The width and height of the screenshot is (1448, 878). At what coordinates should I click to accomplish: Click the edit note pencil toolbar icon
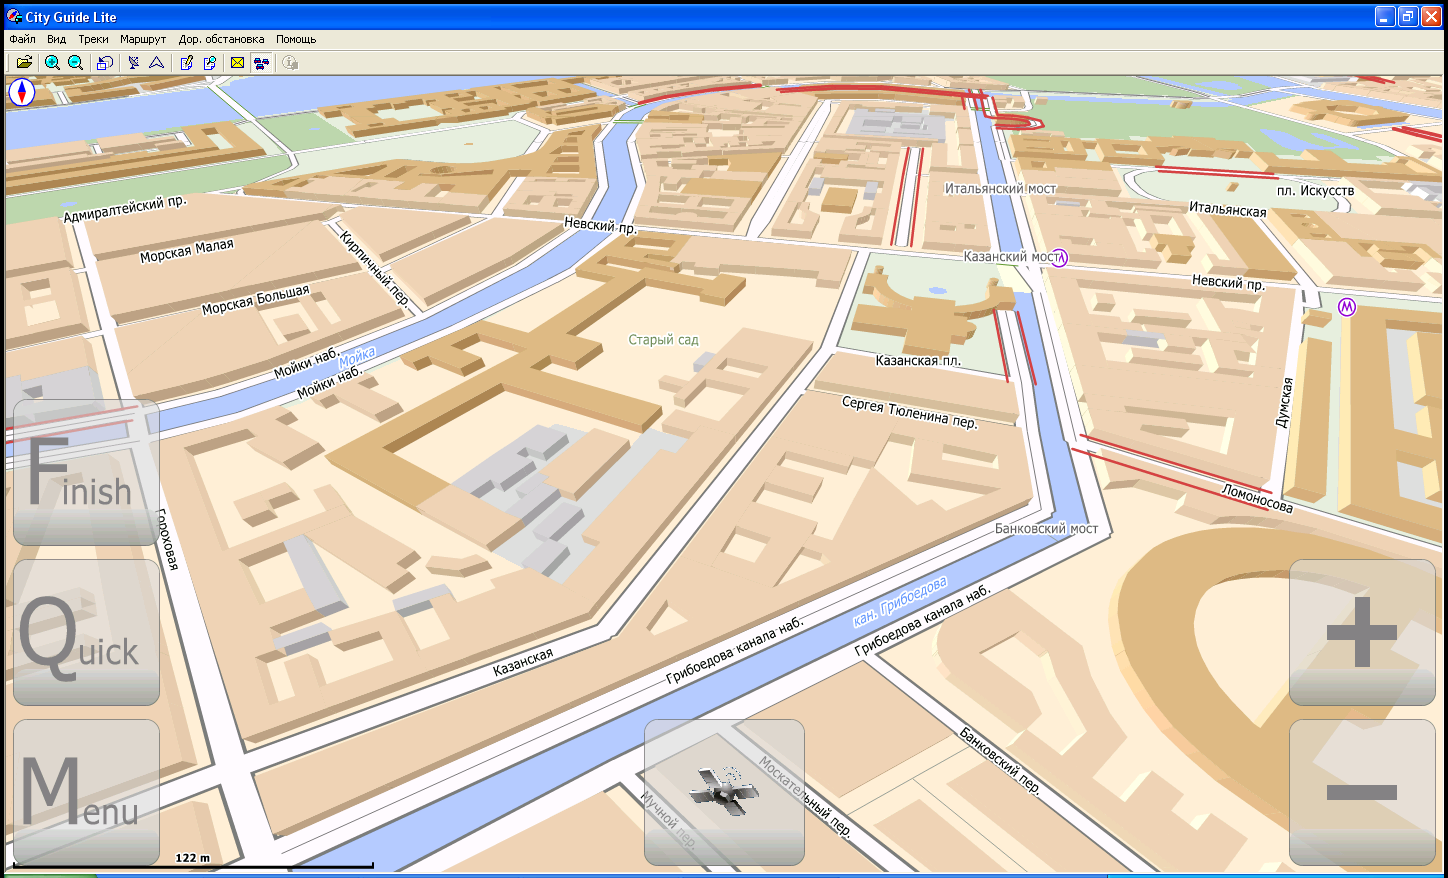[186, 63]
